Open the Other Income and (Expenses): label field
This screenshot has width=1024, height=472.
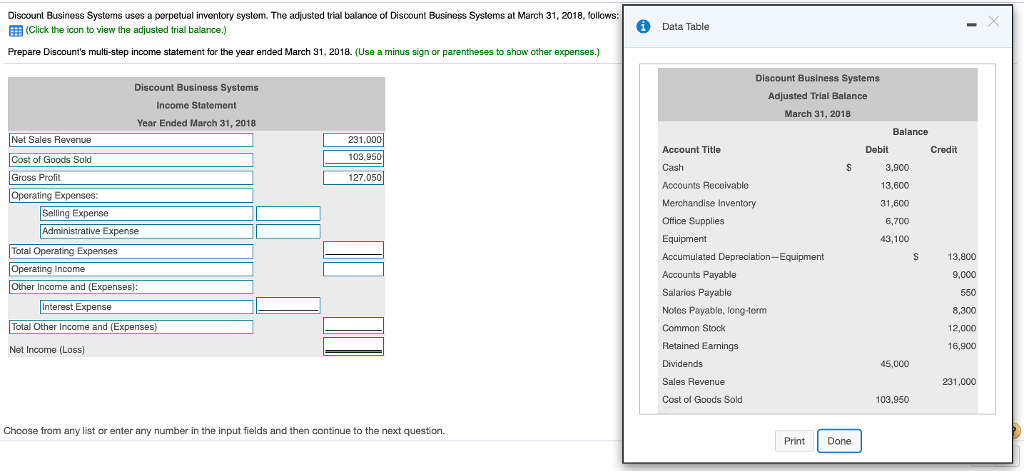(131, 287)
